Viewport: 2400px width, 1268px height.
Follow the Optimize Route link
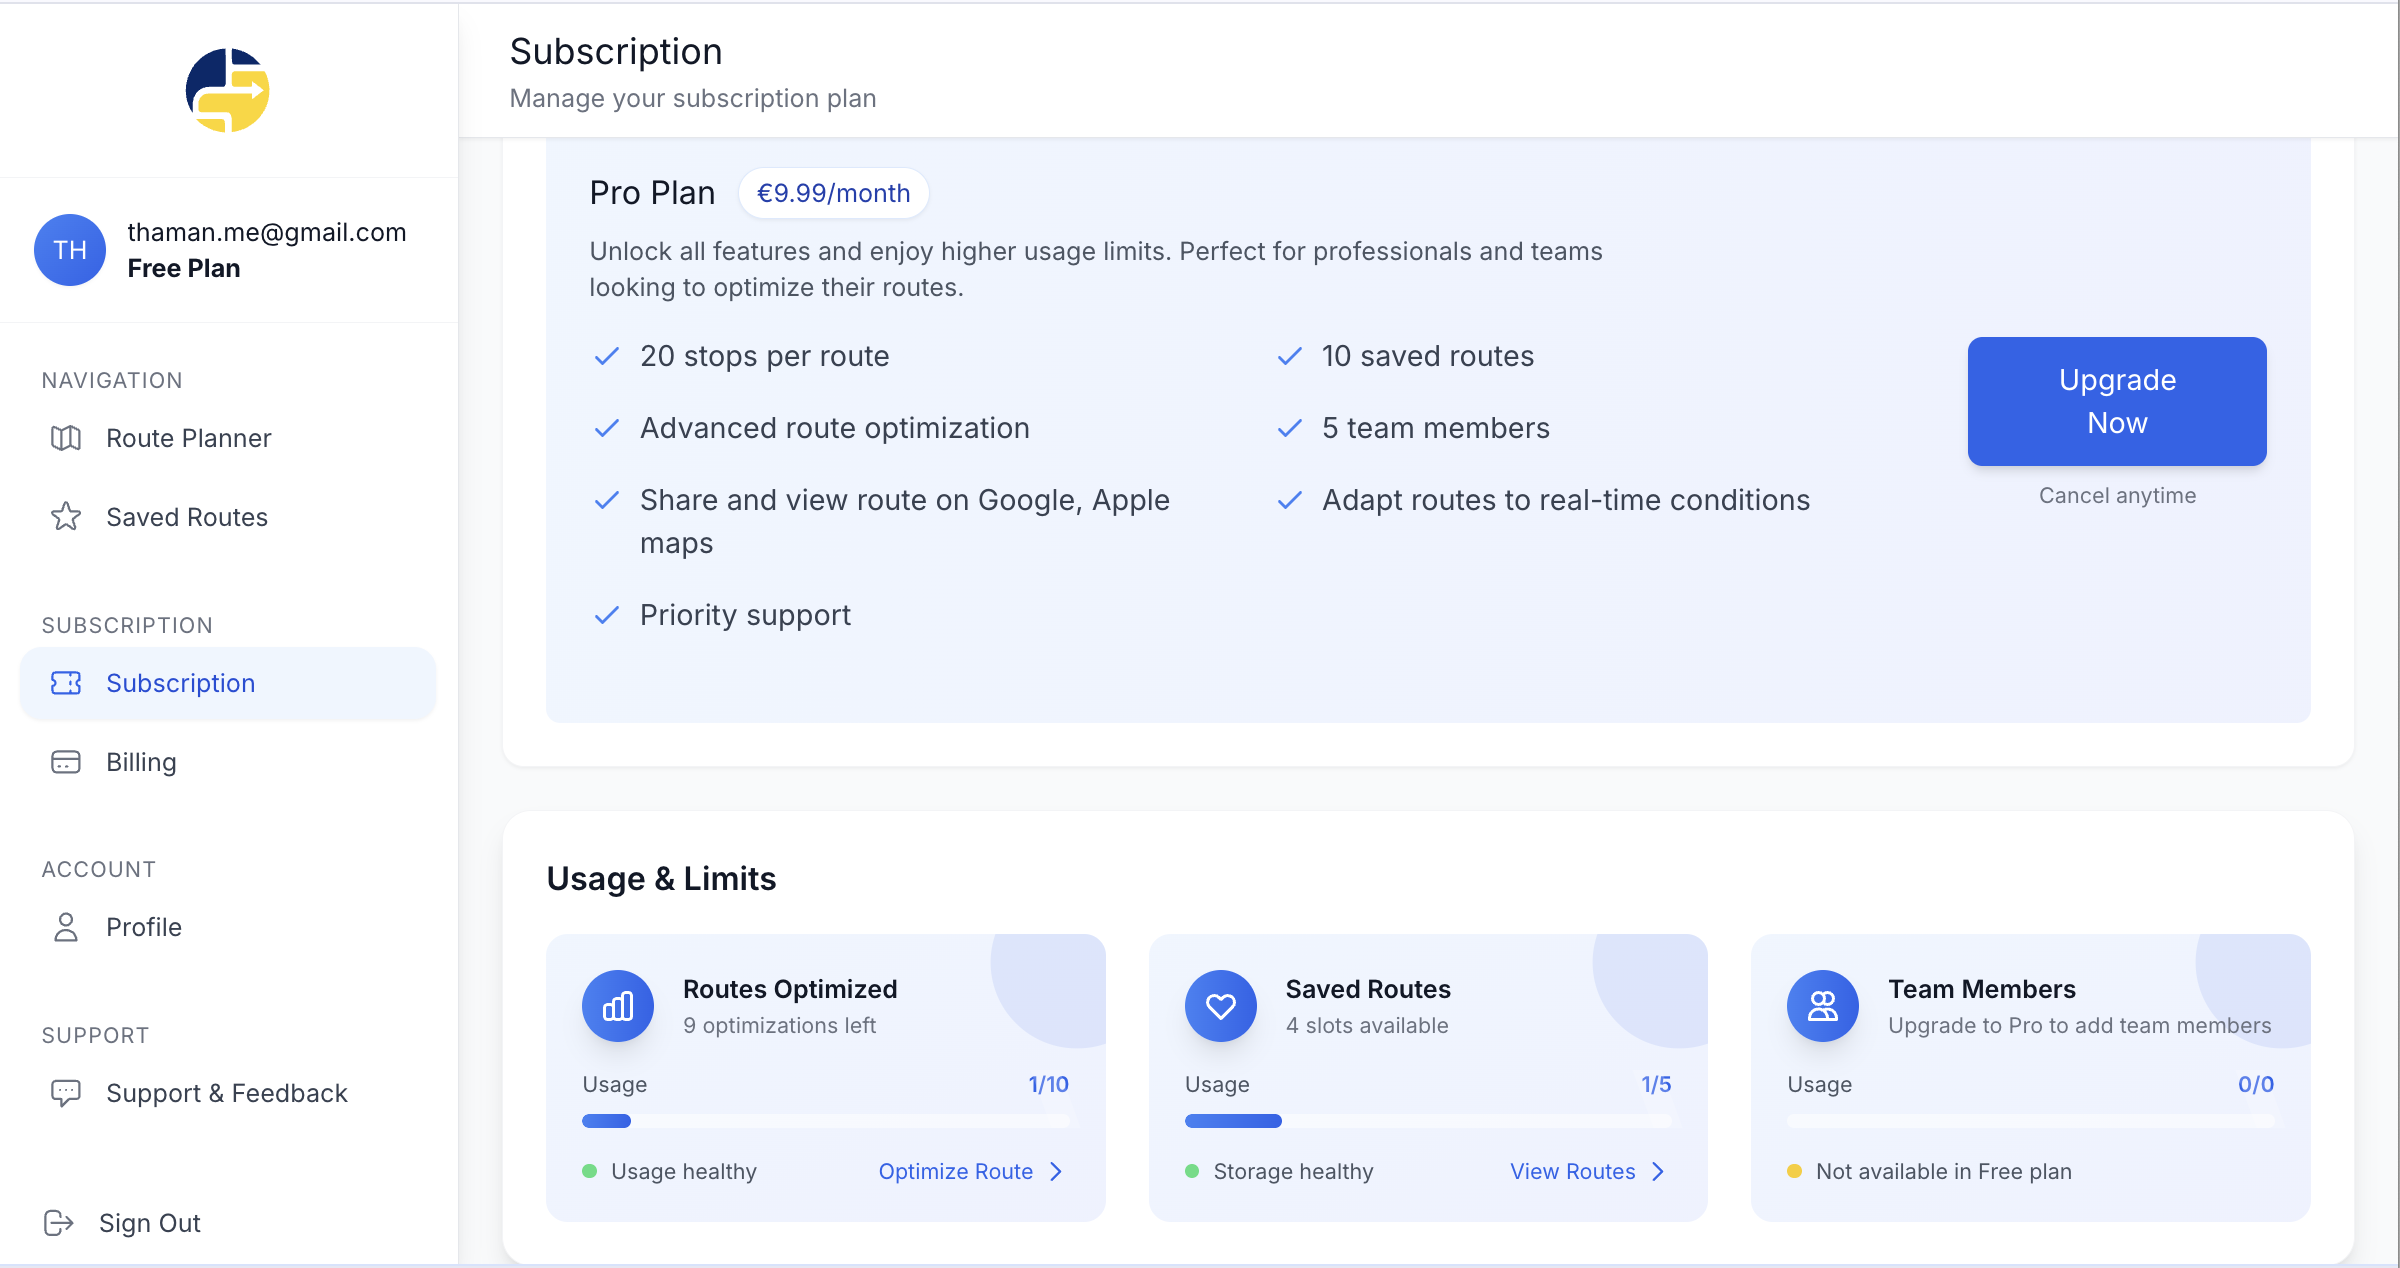(x=955, y=1171)
